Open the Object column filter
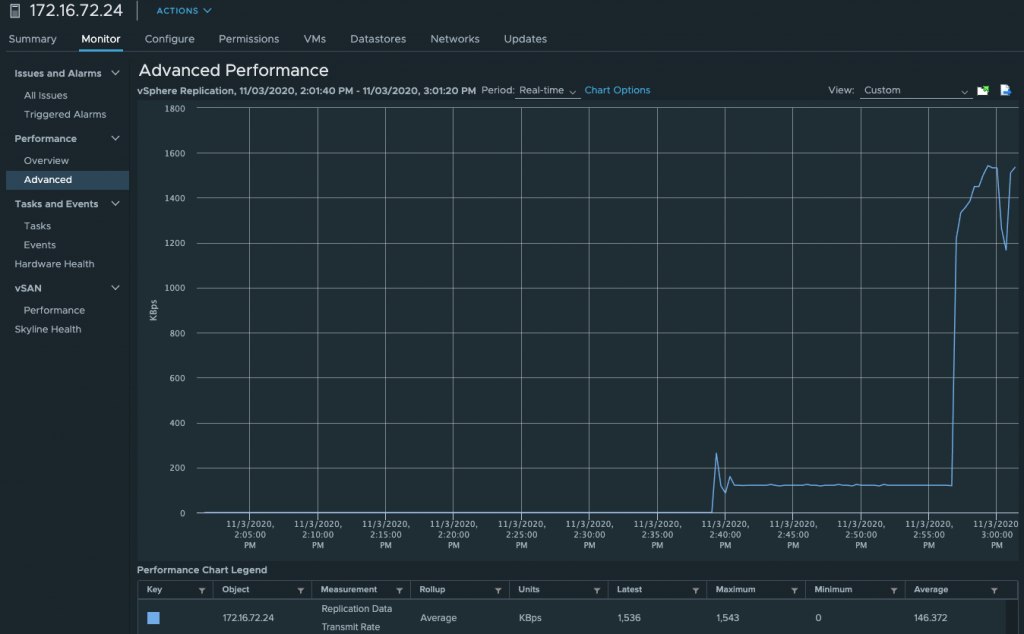The height and width of the screenshot is (634, 1024). point(301,590)
